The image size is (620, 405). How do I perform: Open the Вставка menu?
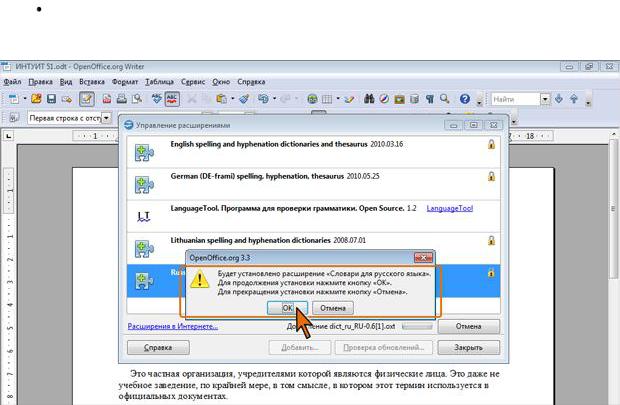point(92,82)
